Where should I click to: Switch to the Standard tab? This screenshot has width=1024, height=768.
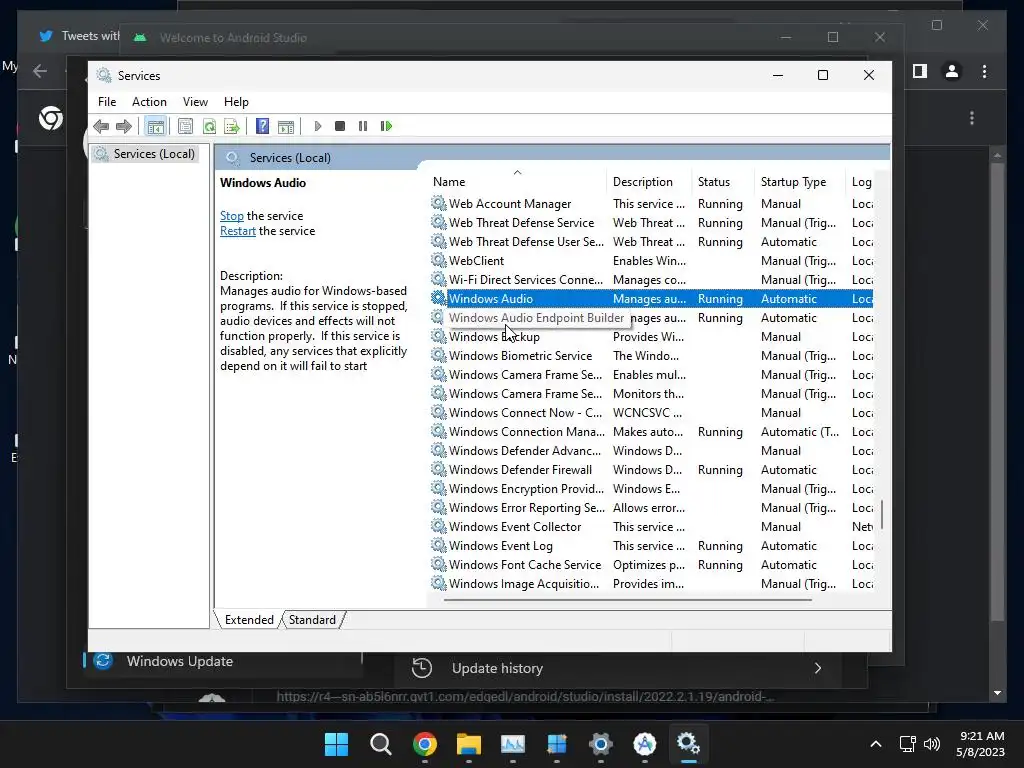tap(312, 620)
